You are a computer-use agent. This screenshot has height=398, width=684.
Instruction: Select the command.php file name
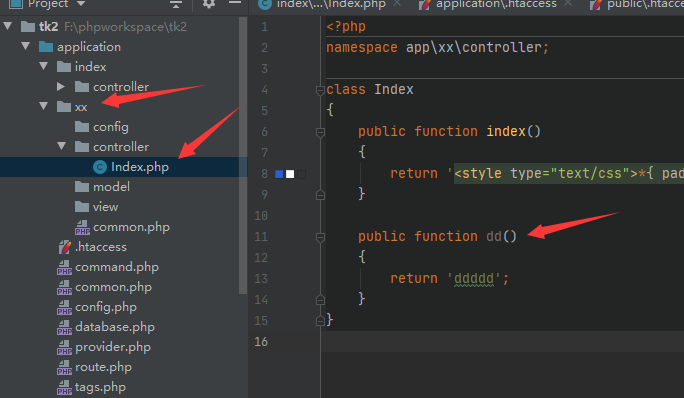coord(117,267)
